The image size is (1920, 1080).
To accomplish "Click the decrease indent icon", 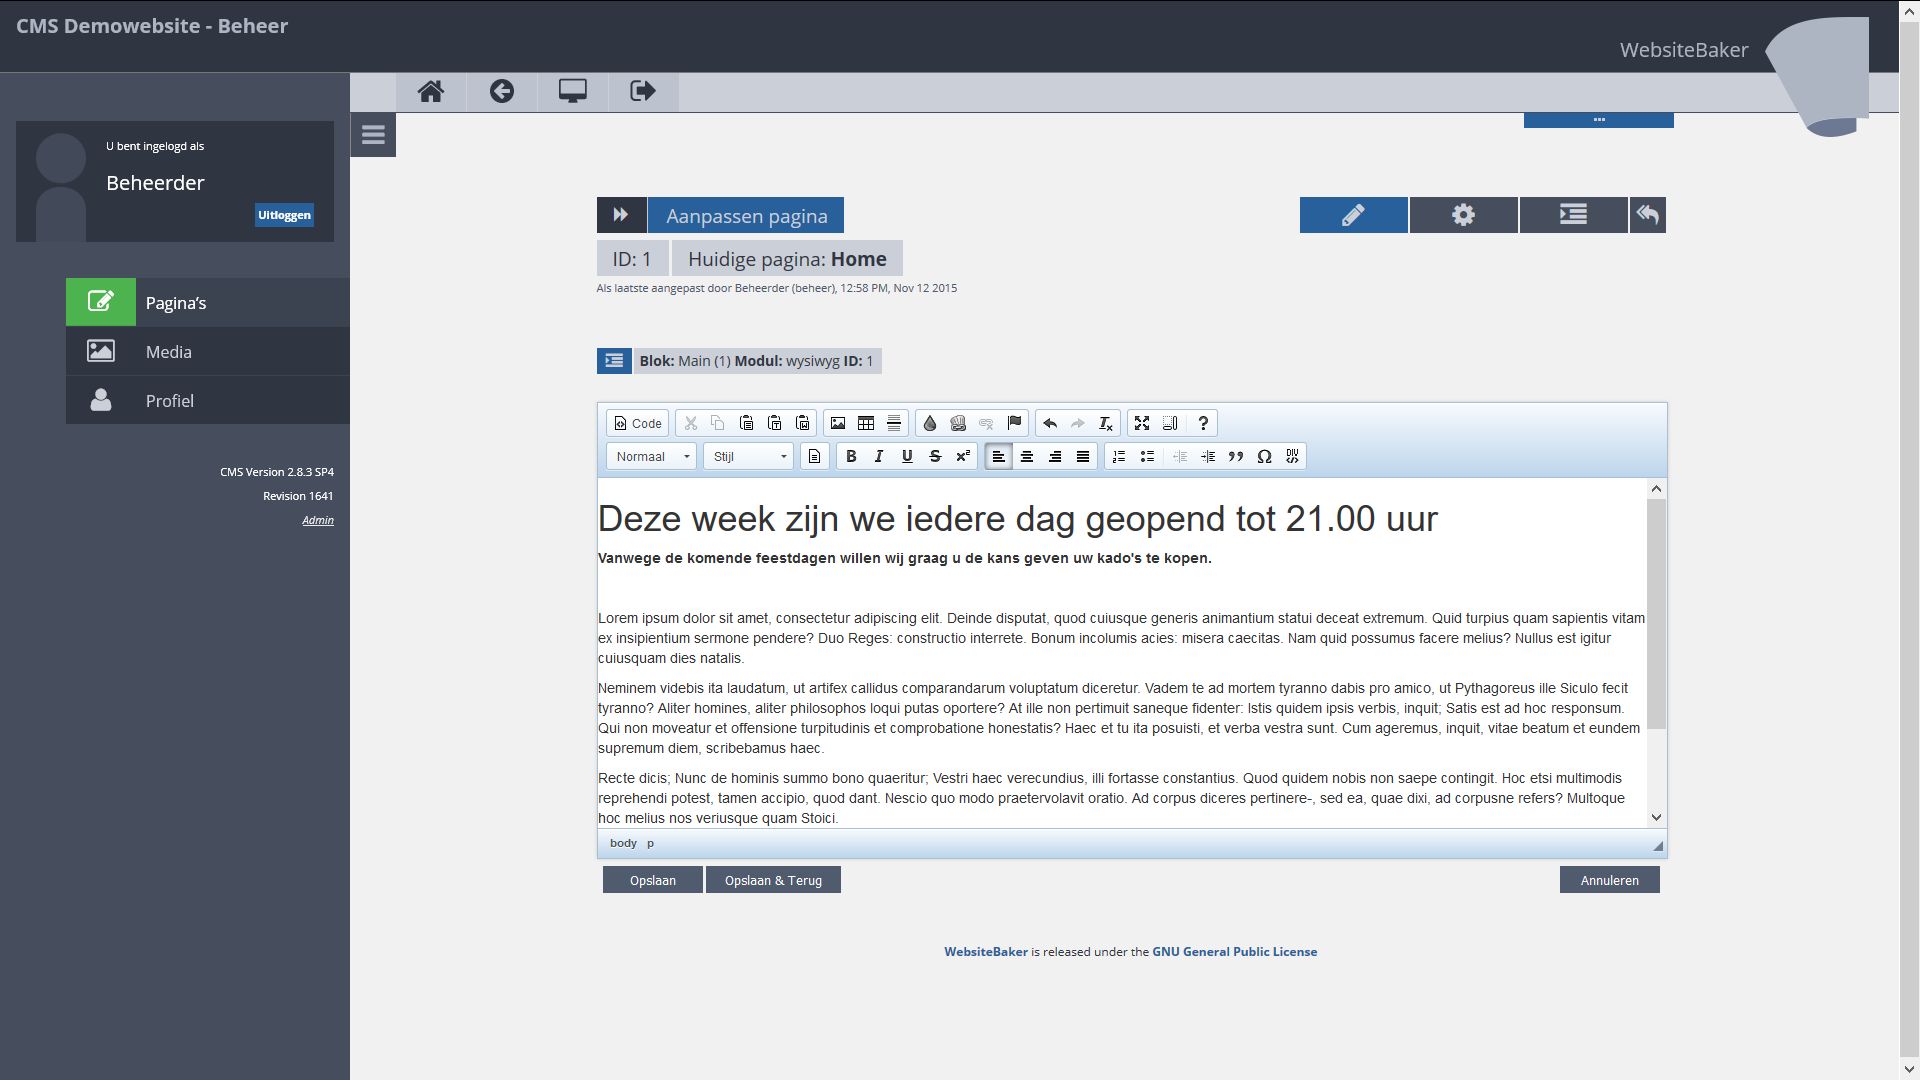I will tap(1180, 457).
